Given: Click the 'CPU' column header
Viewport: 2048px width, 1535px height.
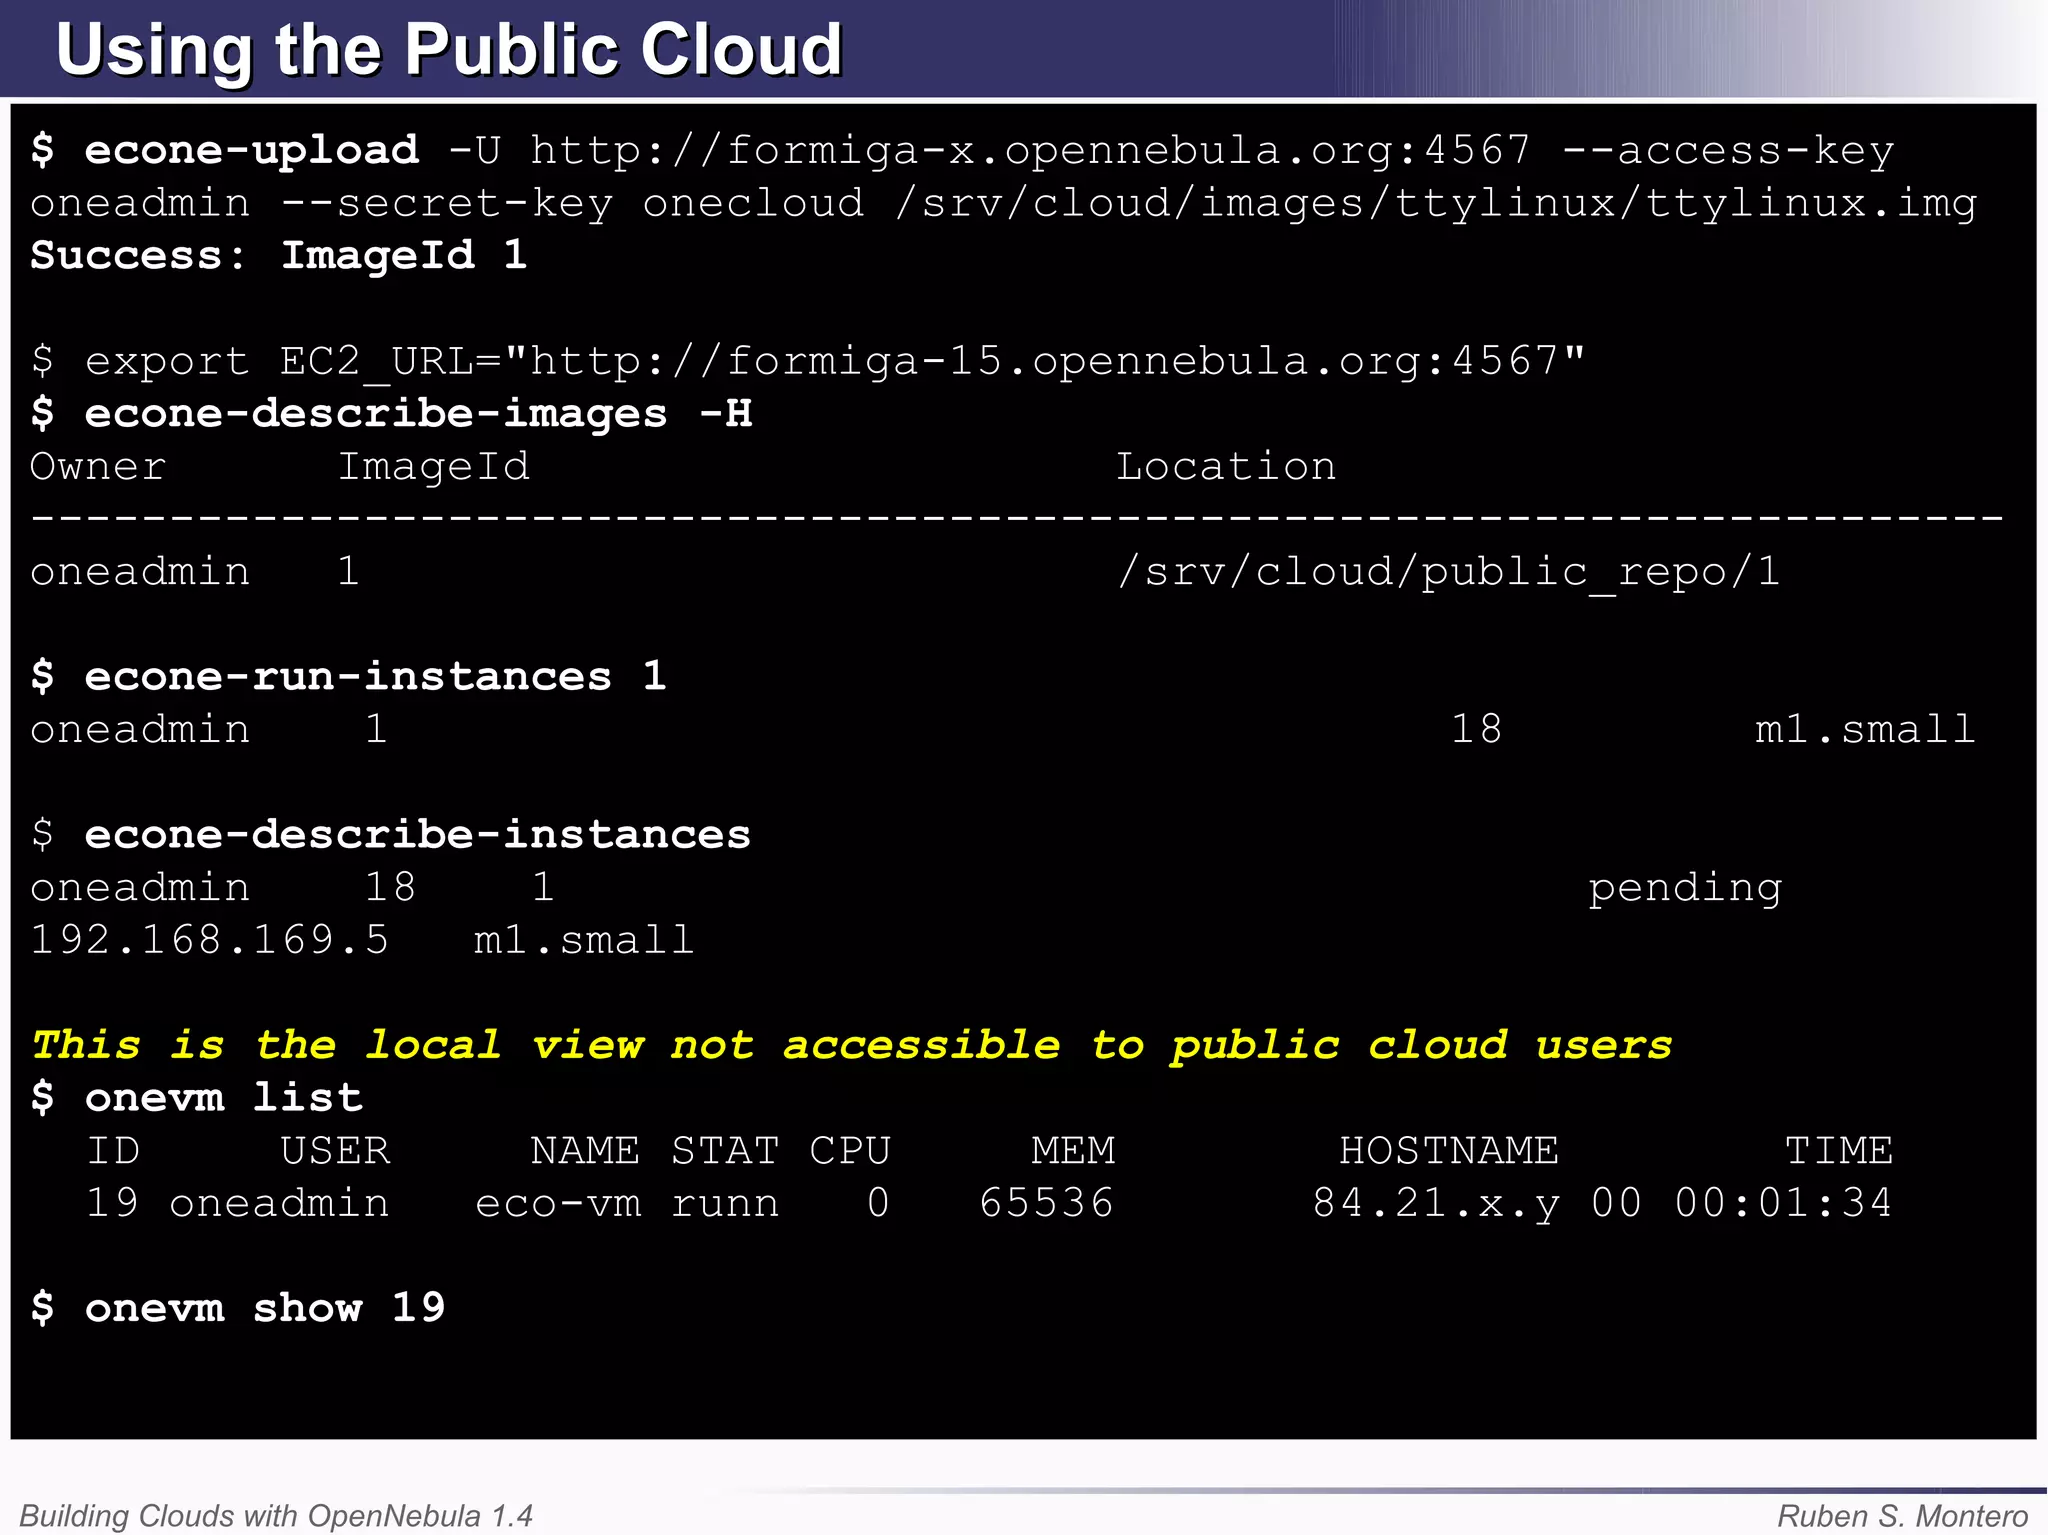Looking at the screenshot, I should coord(850,1150).
